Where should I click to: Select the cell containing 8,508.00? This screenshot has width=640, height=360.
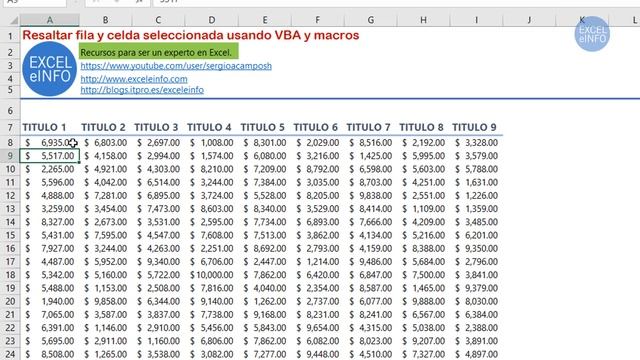[x=50, y=354]
